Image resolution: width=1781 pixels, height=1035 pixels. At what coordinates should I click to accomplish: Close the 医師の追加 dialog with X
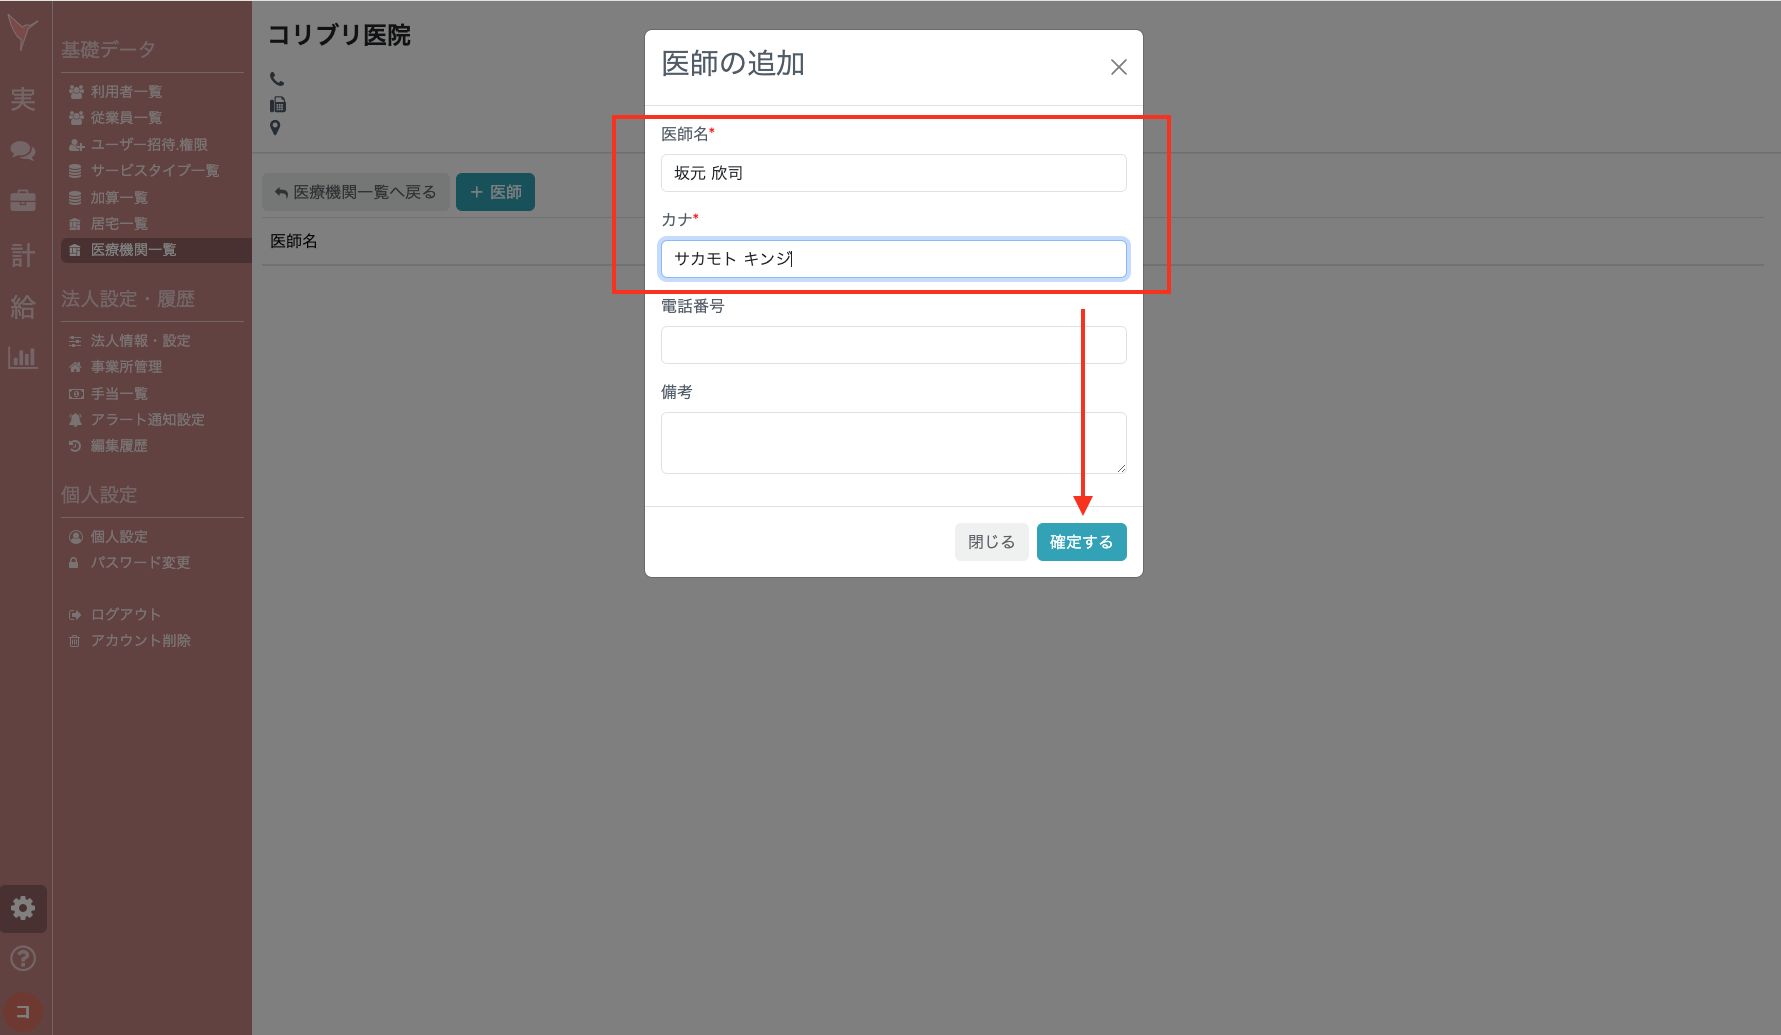[1118, 67]
